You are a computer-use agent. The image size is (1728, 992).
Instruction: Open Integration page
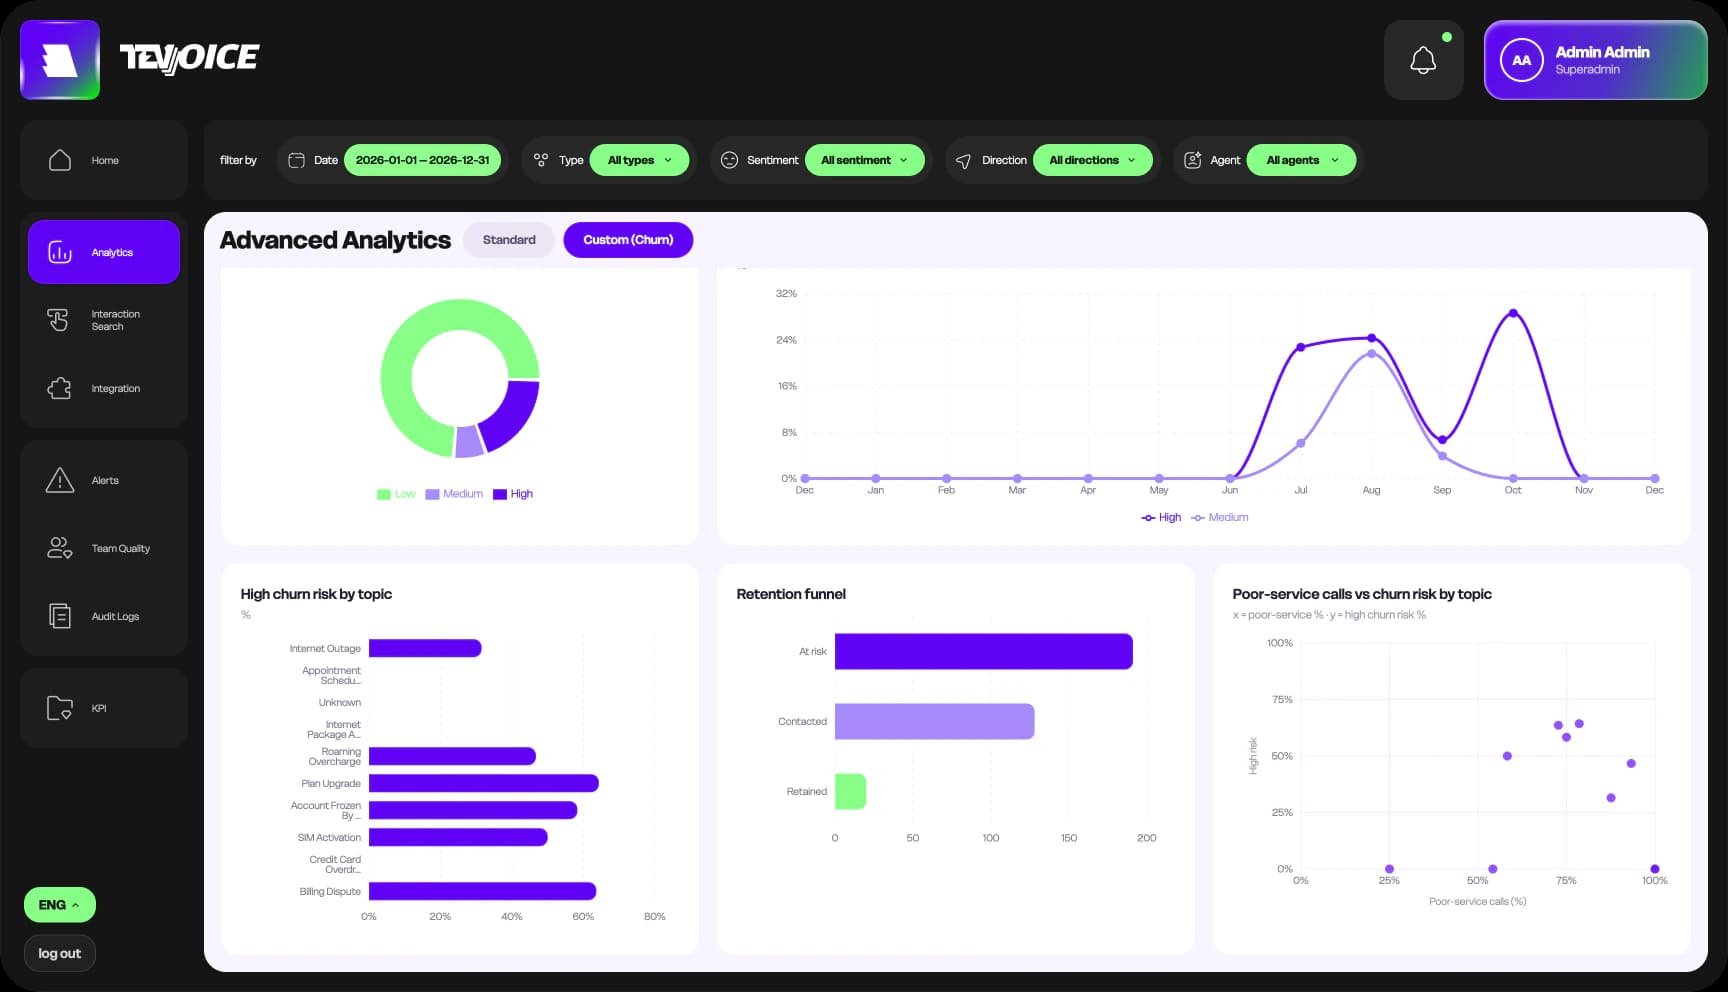click(x=104, y=388)
